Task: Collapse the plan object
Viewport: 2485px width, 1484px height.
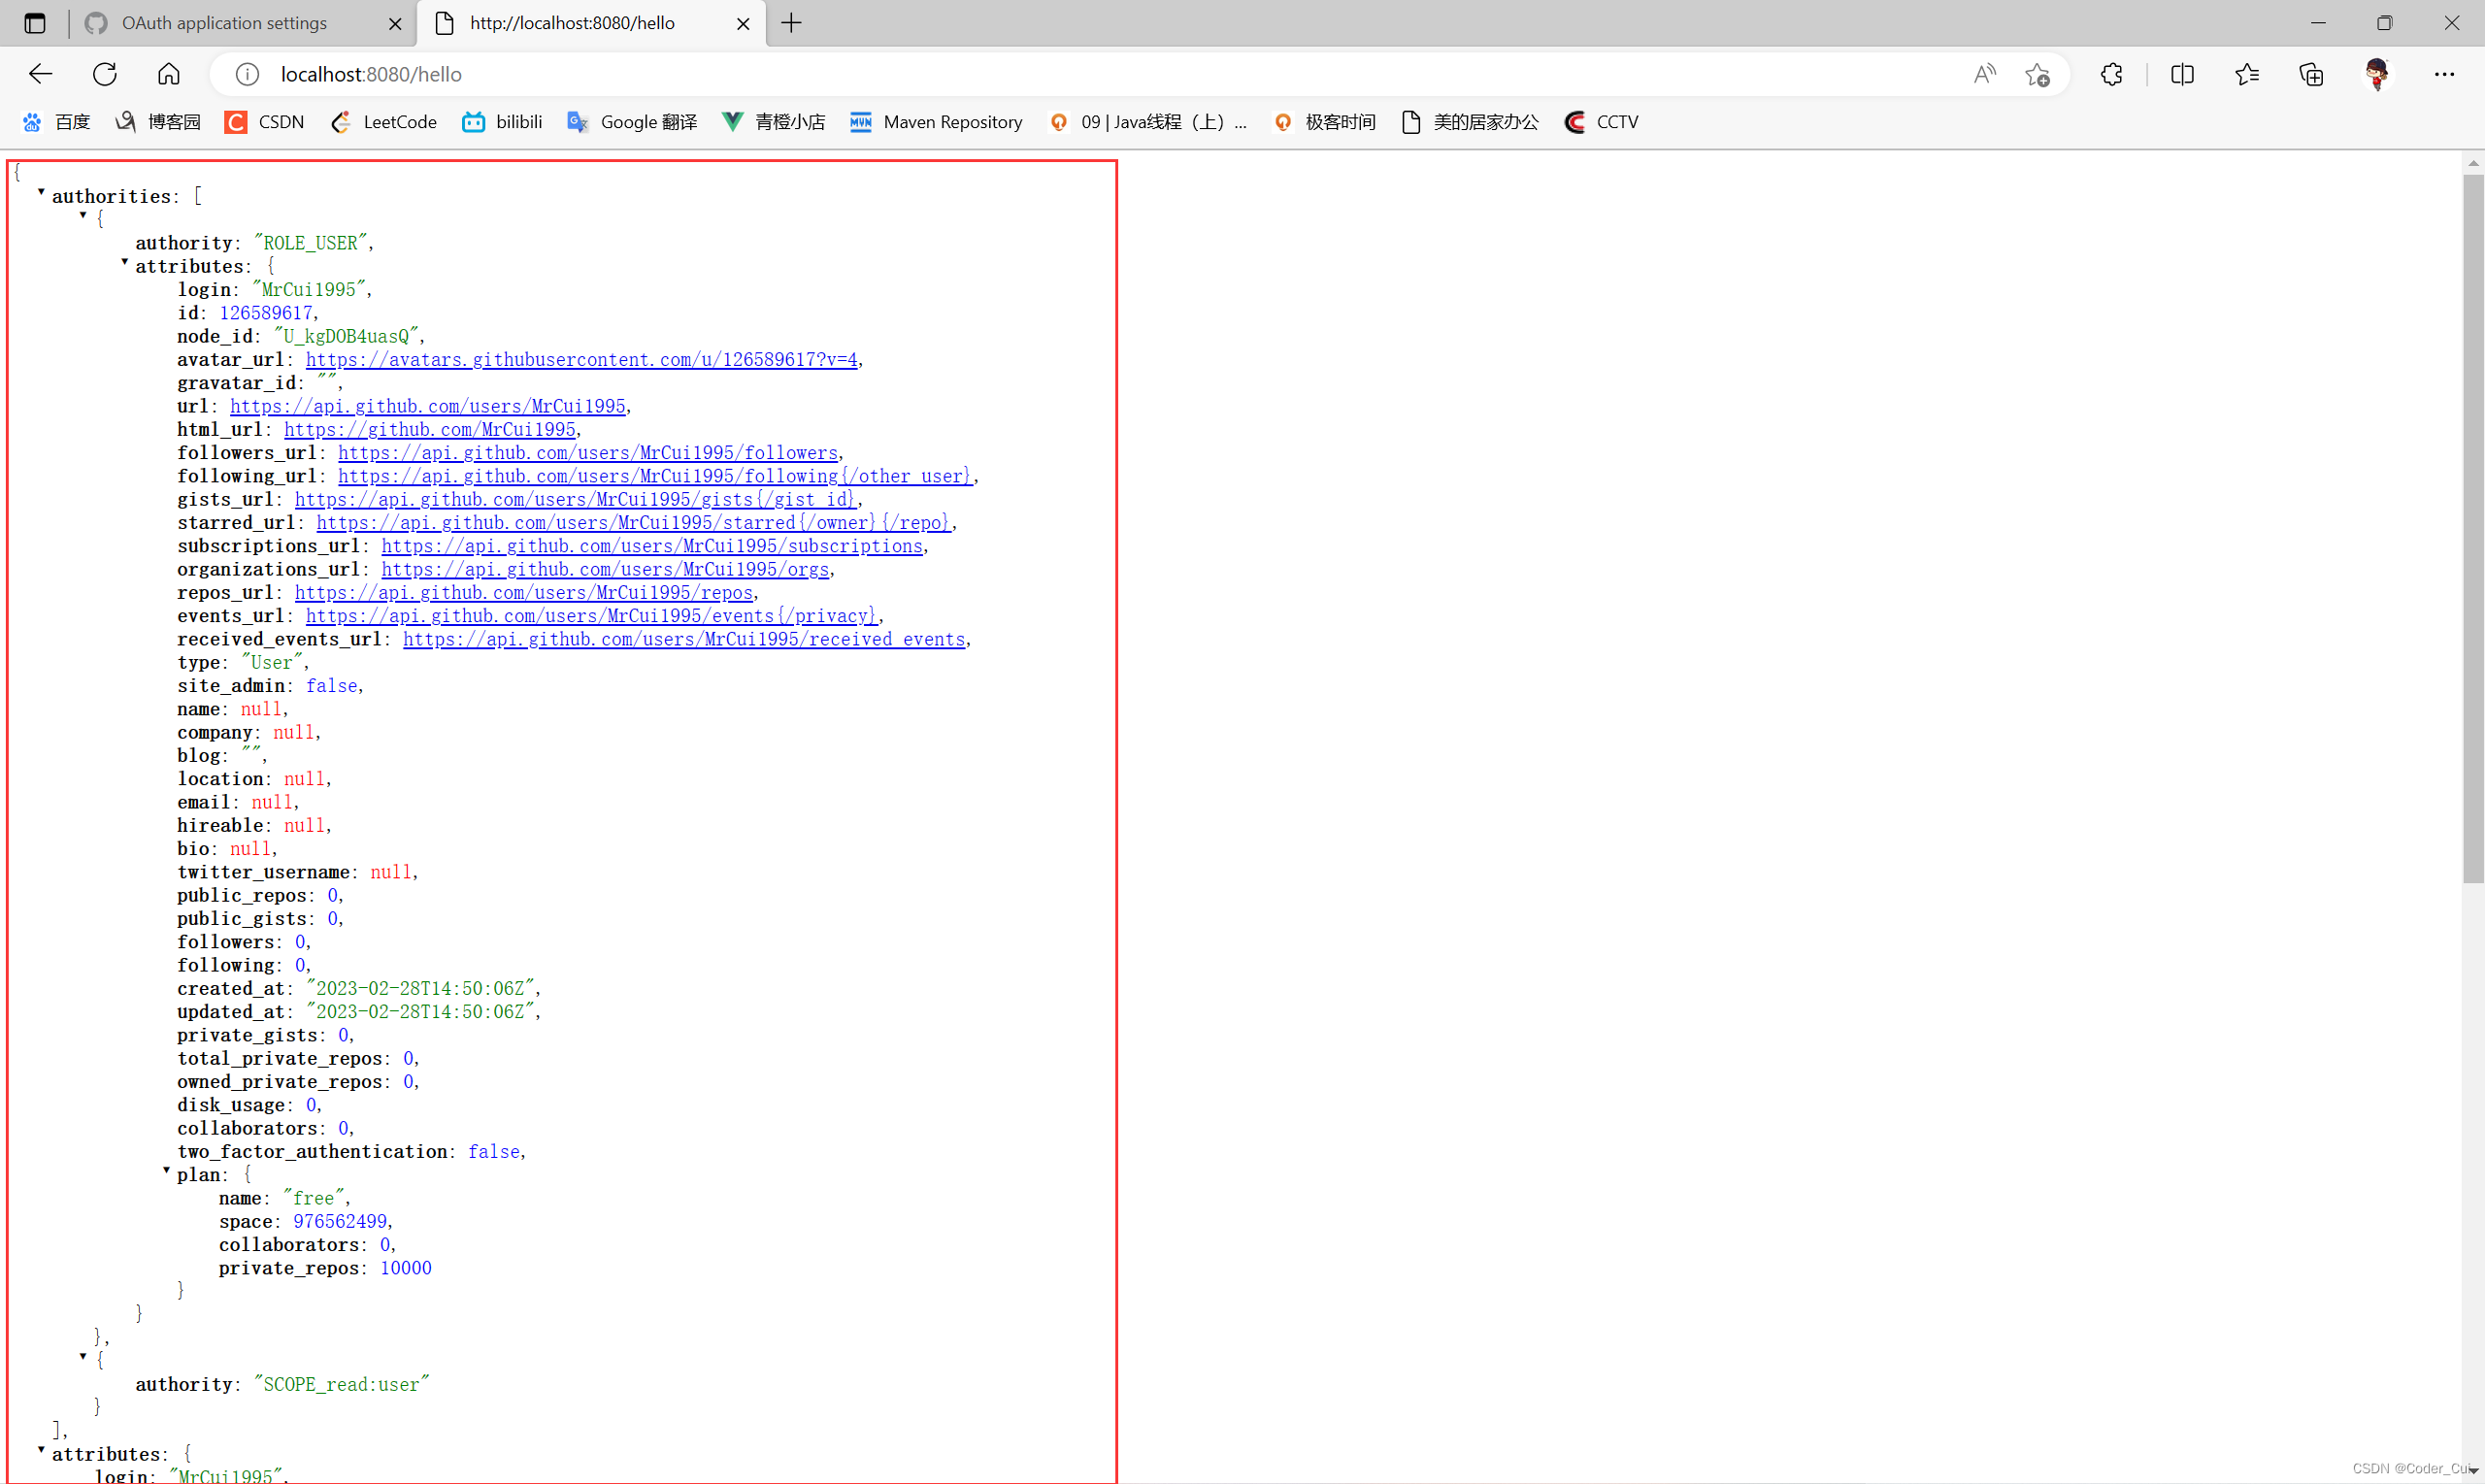Action: pos(165,1171)
